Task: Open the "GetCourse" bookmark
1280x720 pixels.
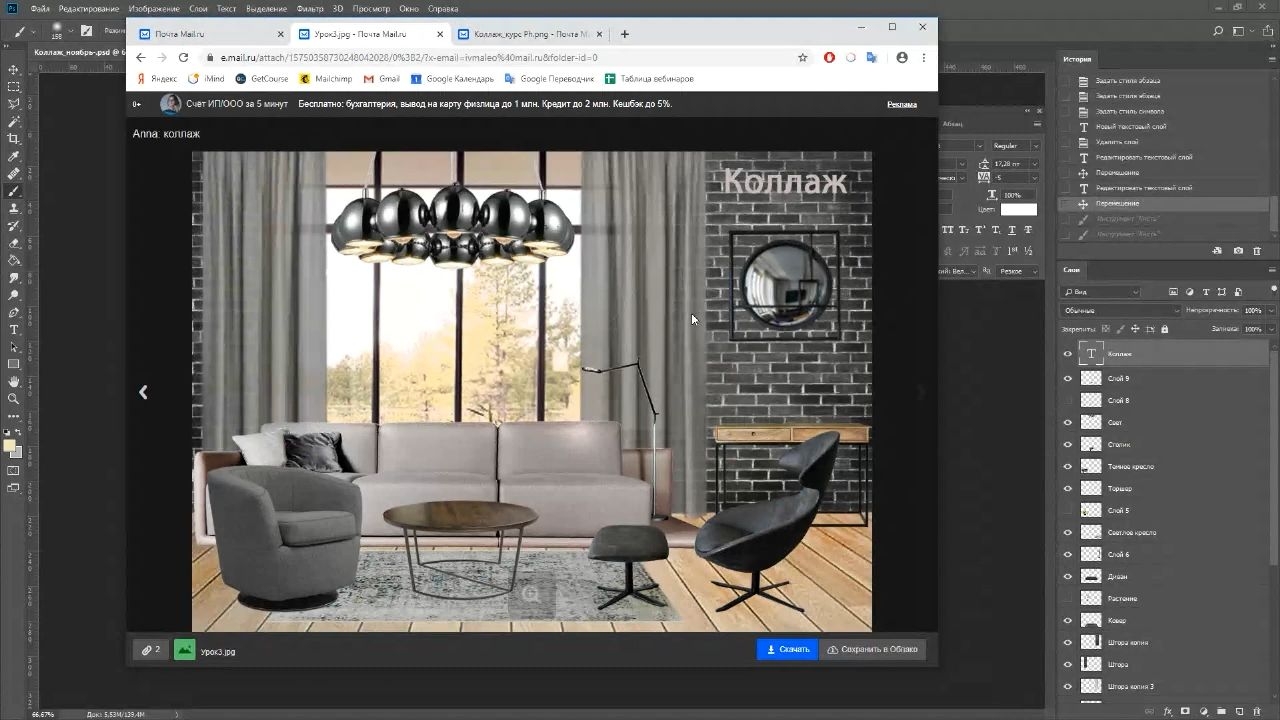Action: (262, 79)
